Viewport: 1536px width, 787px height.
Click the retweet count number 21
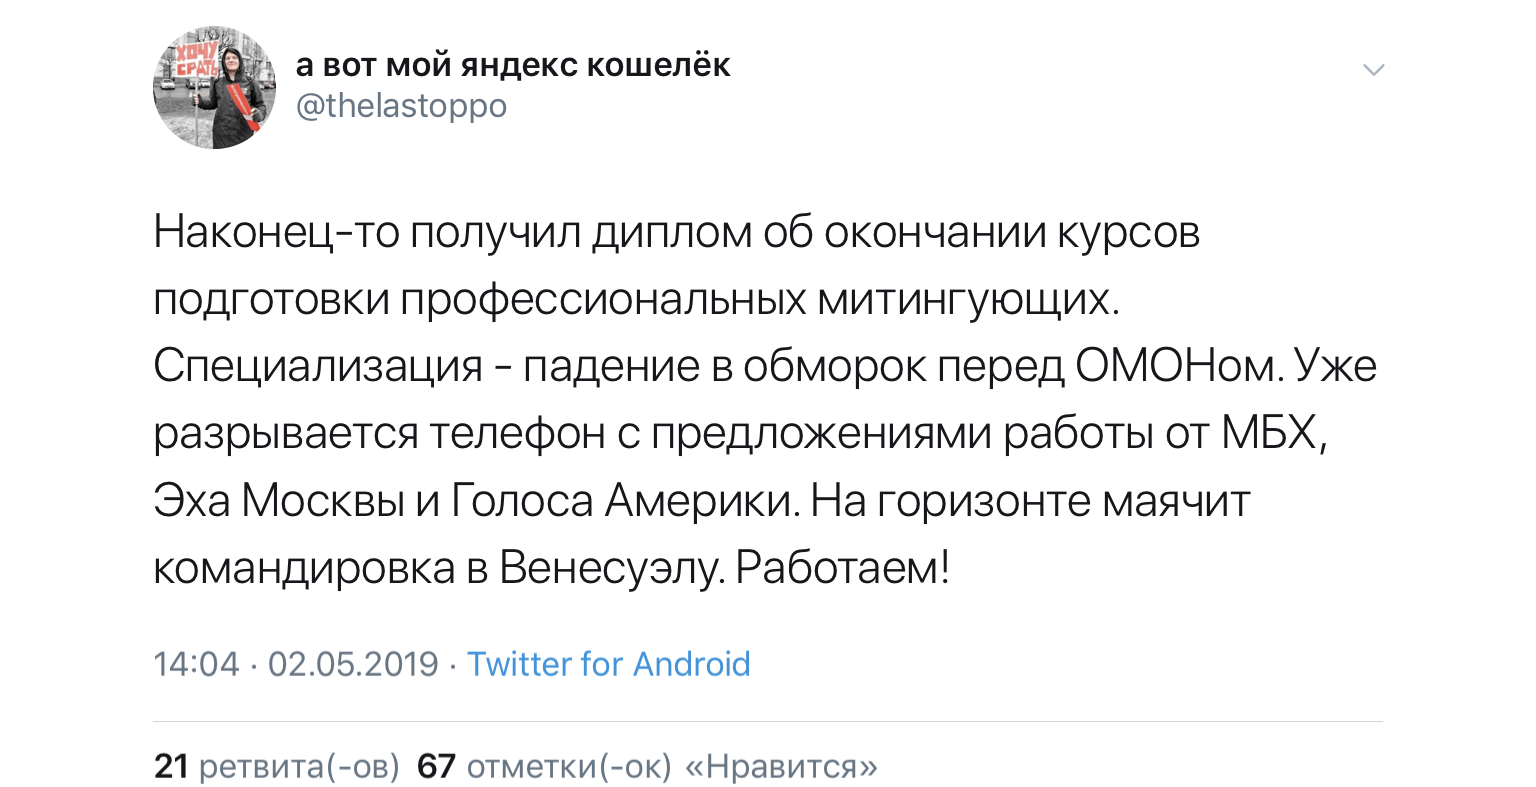point(172,767)
